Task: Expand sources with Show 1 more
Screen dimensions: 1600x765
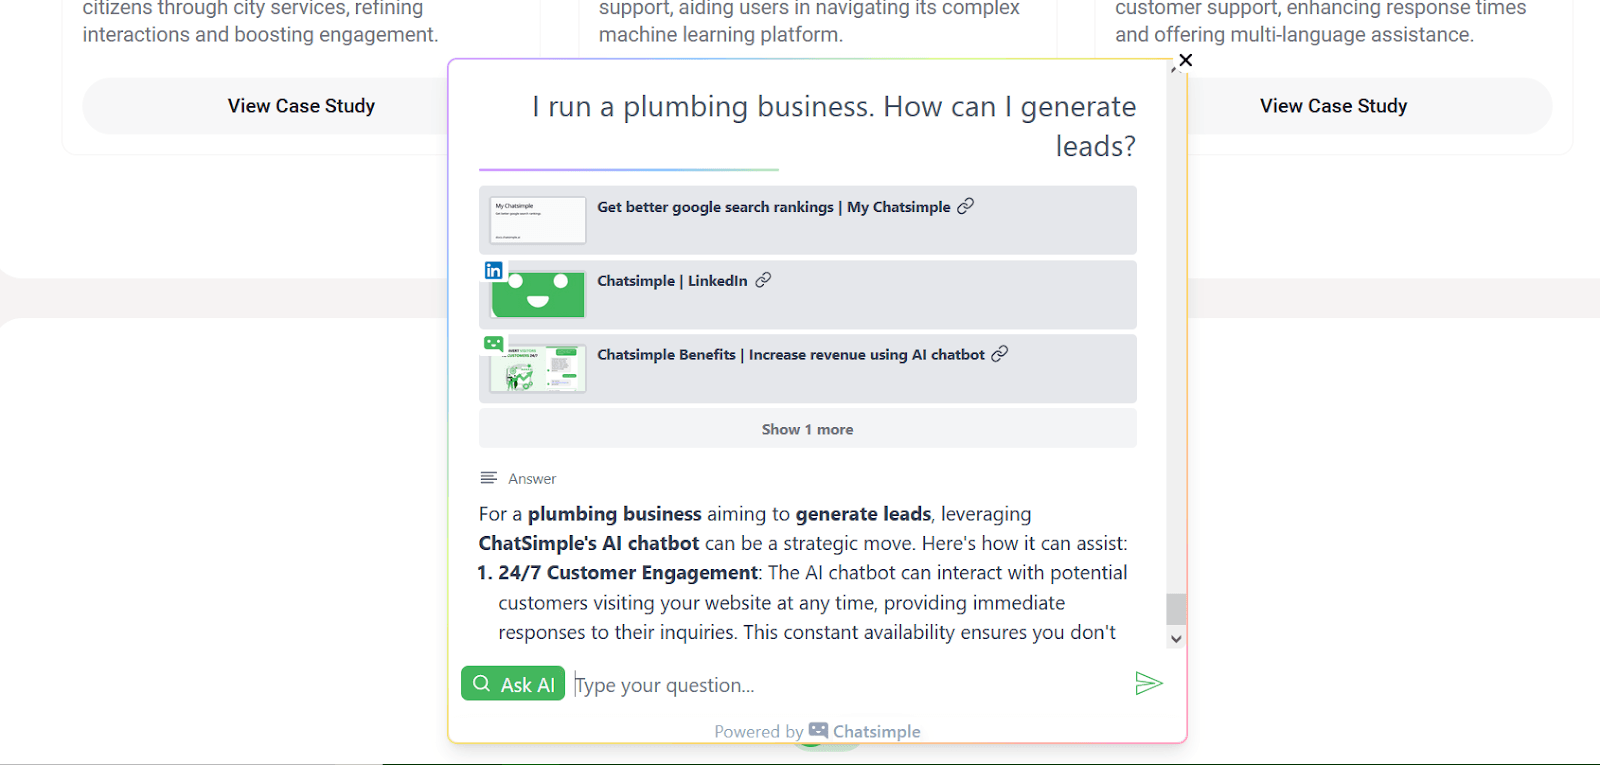Action: tap(807, 429)
